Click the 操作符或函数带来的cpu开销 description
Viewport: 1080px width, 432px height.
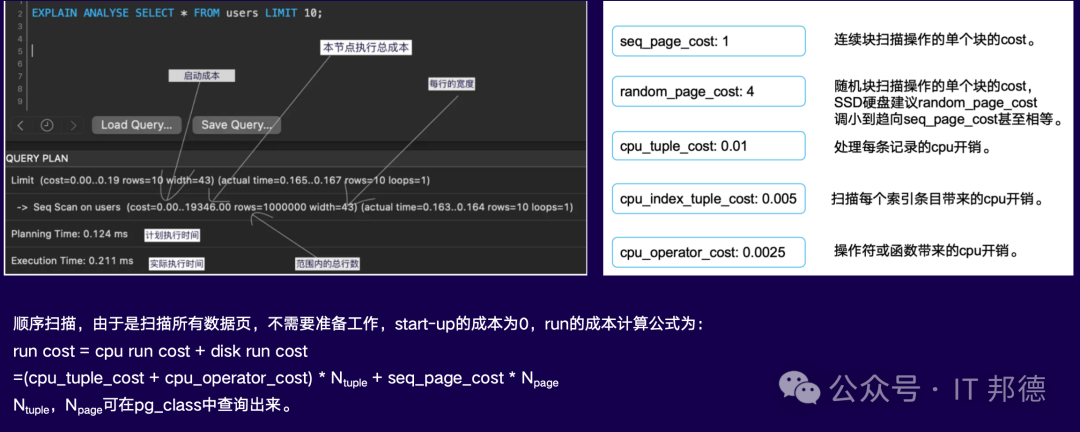coord(926,251)
